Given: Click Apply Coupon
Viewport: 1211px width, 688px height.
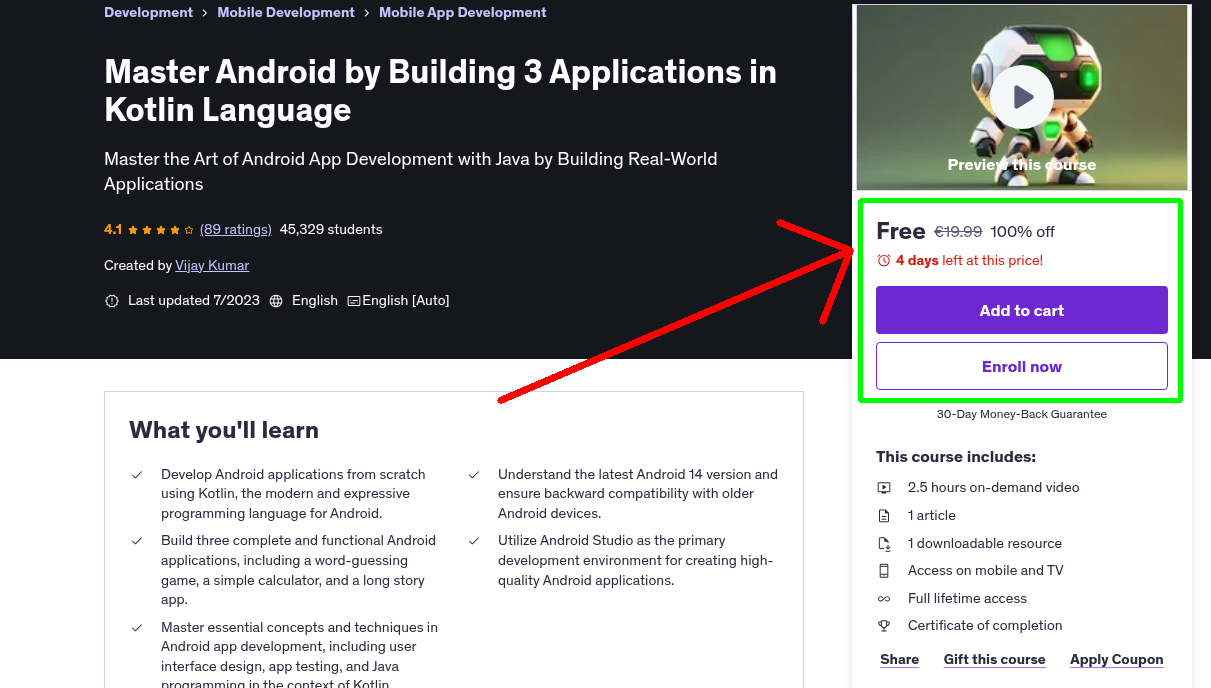Looking at the screenshot, I should coord(1116,659).
